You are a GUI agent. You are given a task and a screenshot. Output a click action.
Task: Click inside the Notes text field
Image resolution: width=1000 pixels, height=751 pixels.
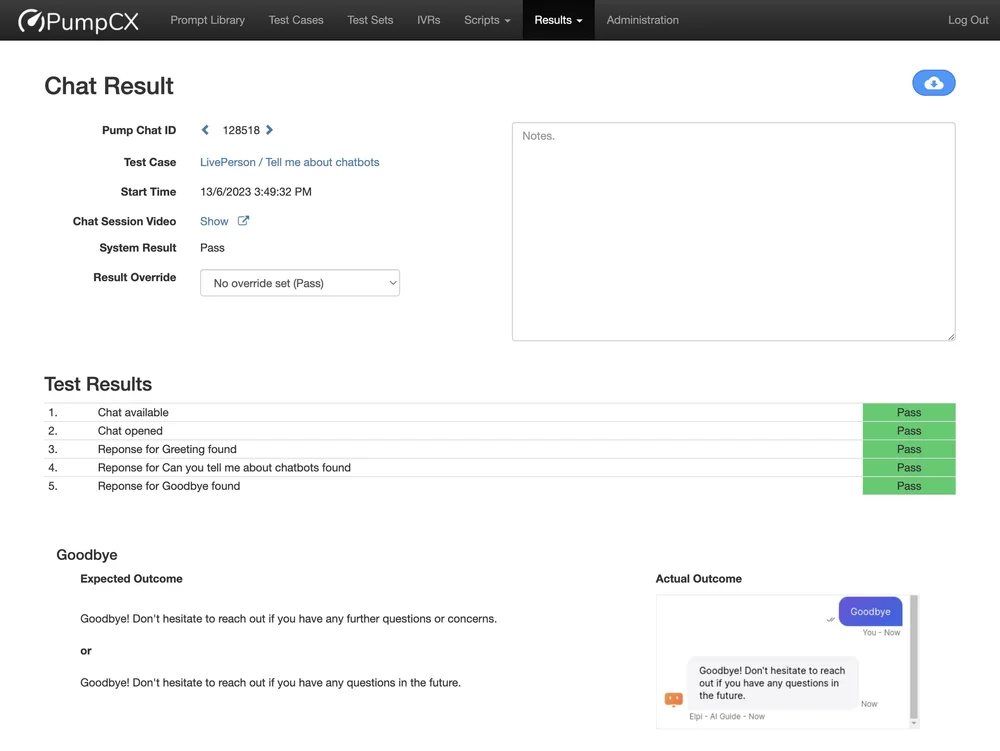coord(733,230)
